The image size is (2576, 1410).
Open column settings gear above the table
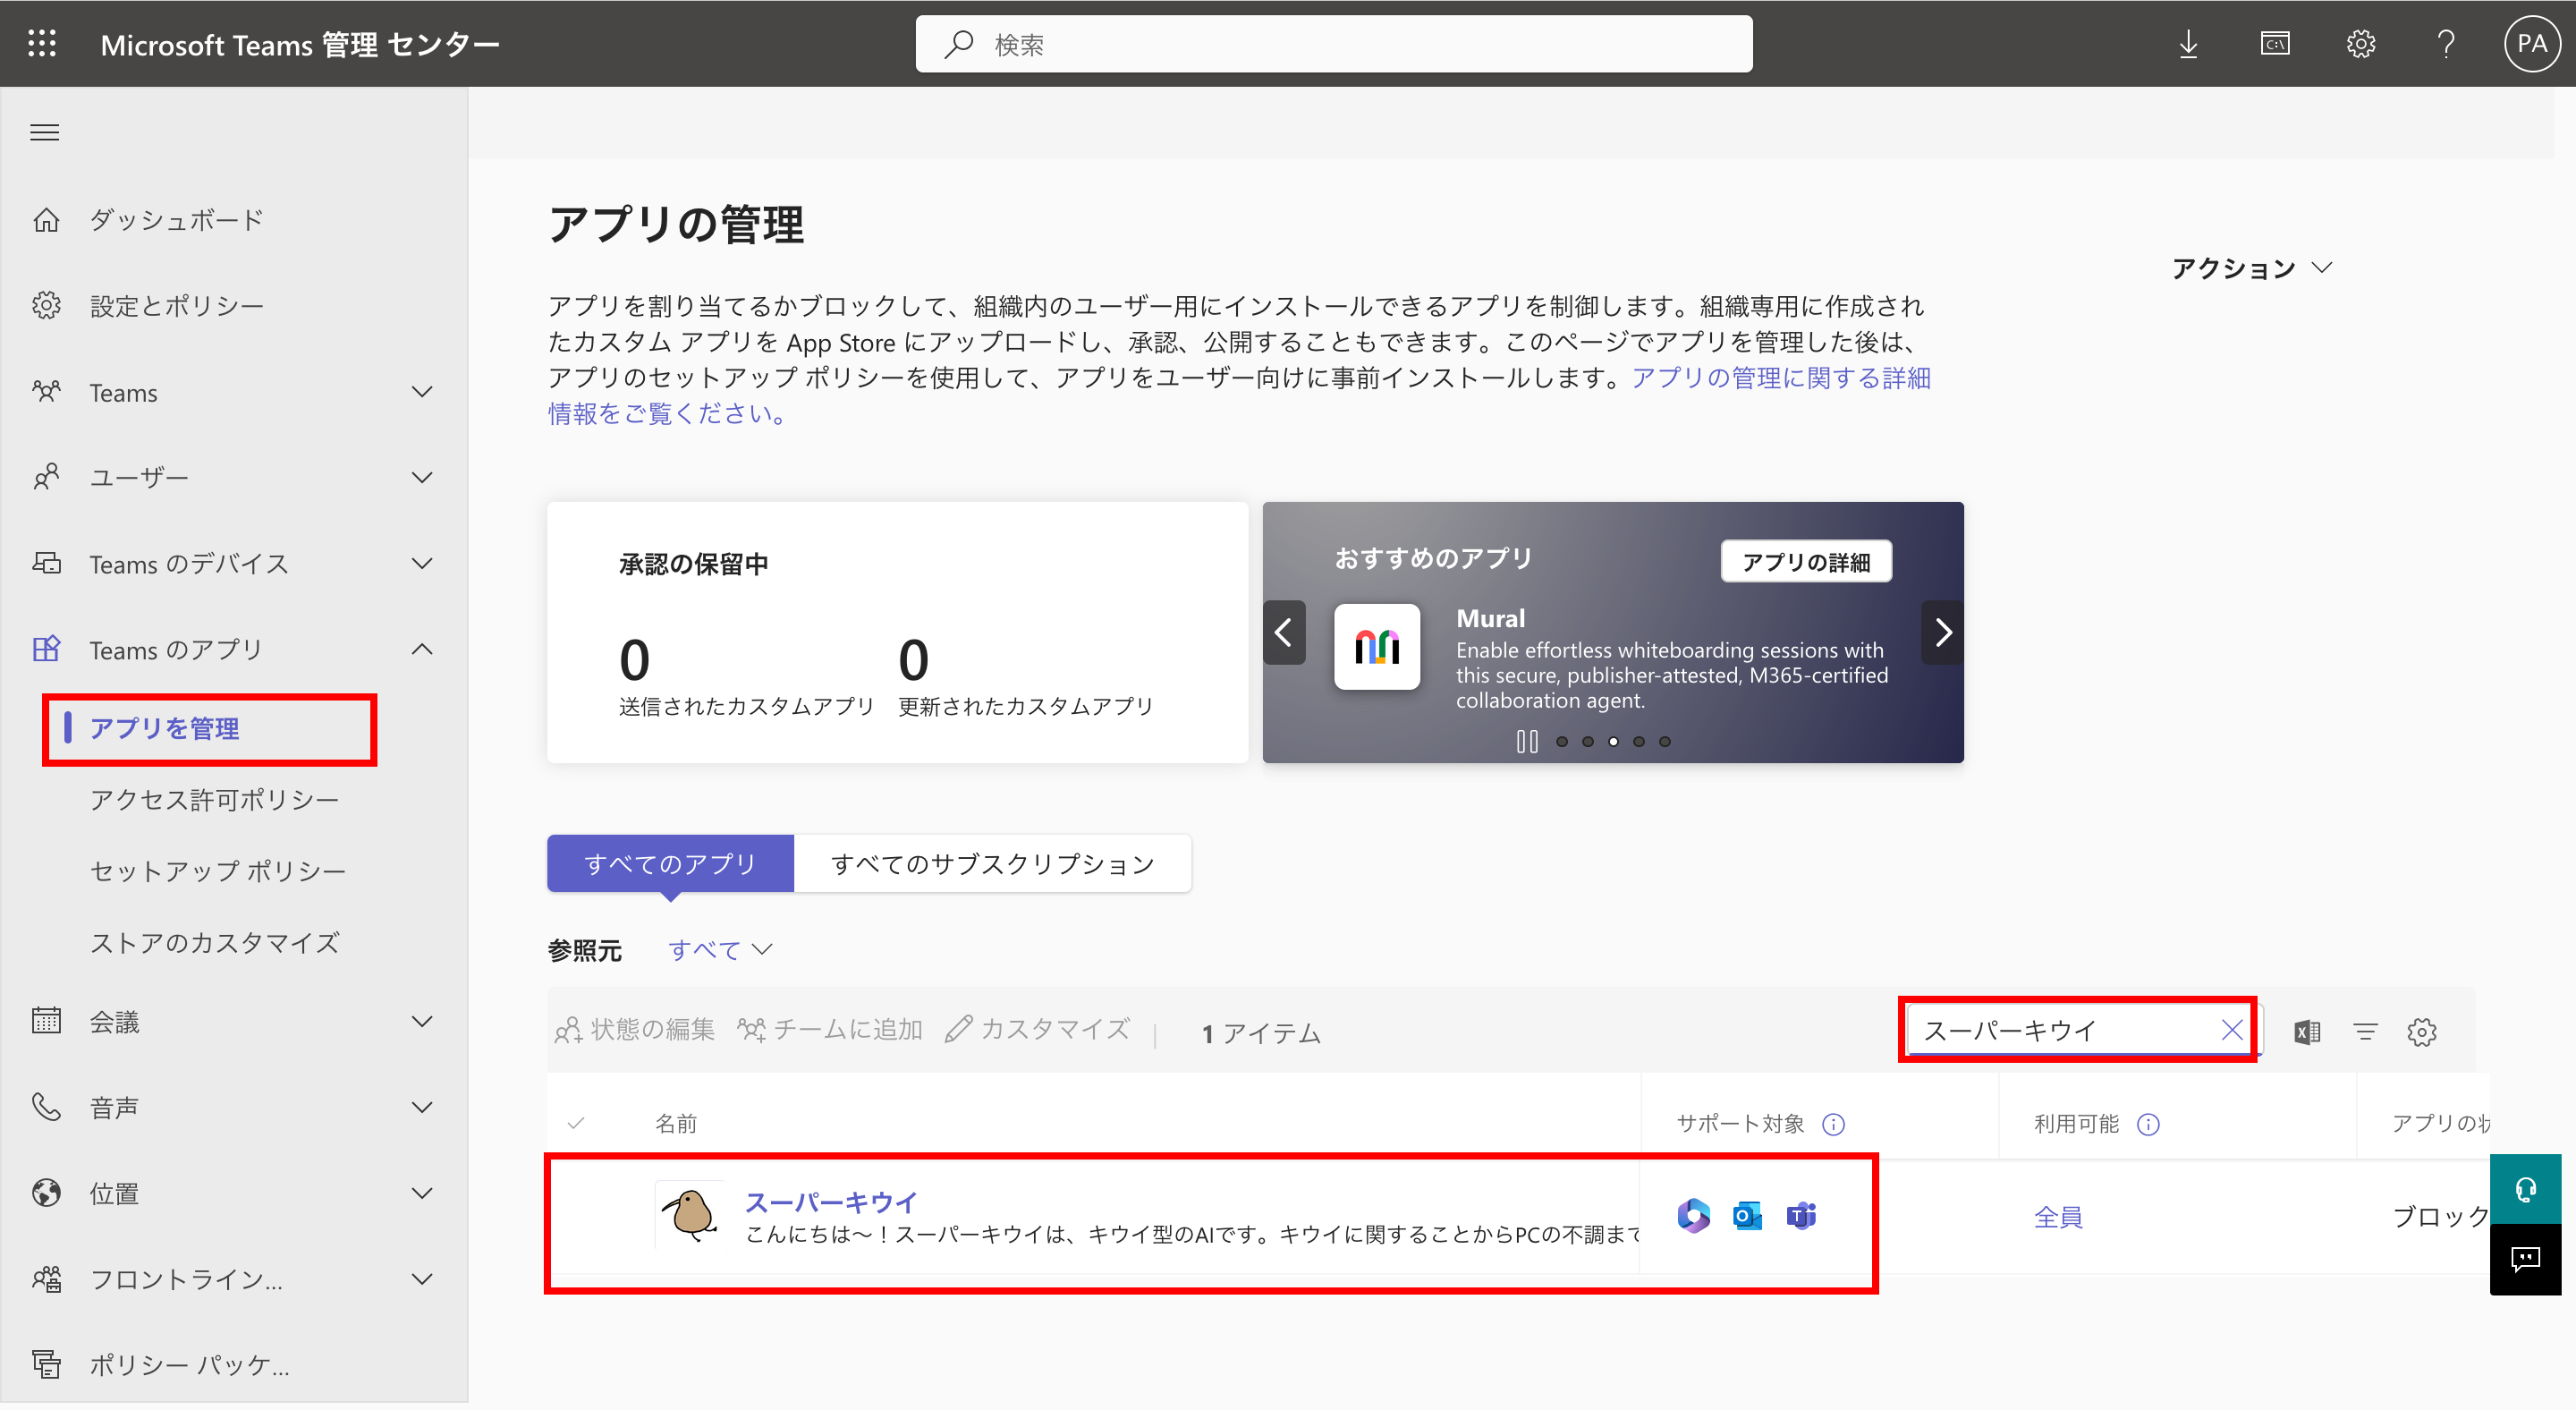tap(2421, 1031)
